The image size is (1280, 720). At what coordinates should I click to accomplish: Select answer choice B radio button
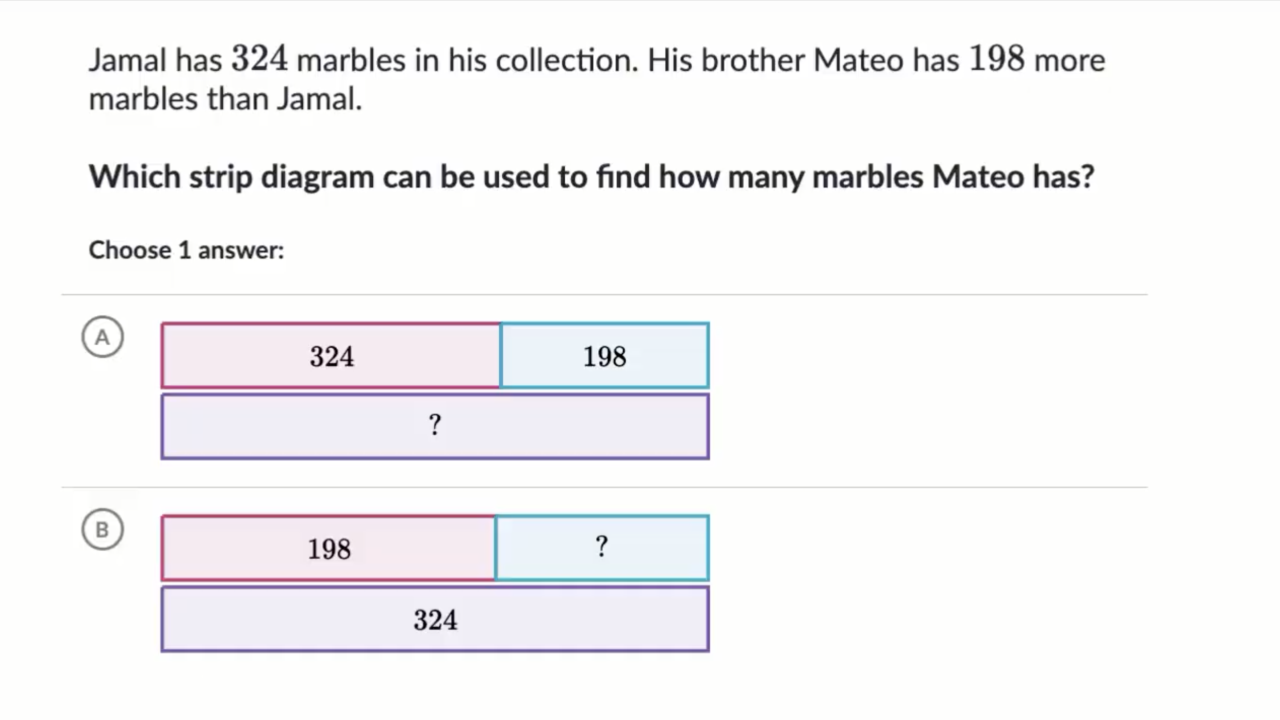102,530
